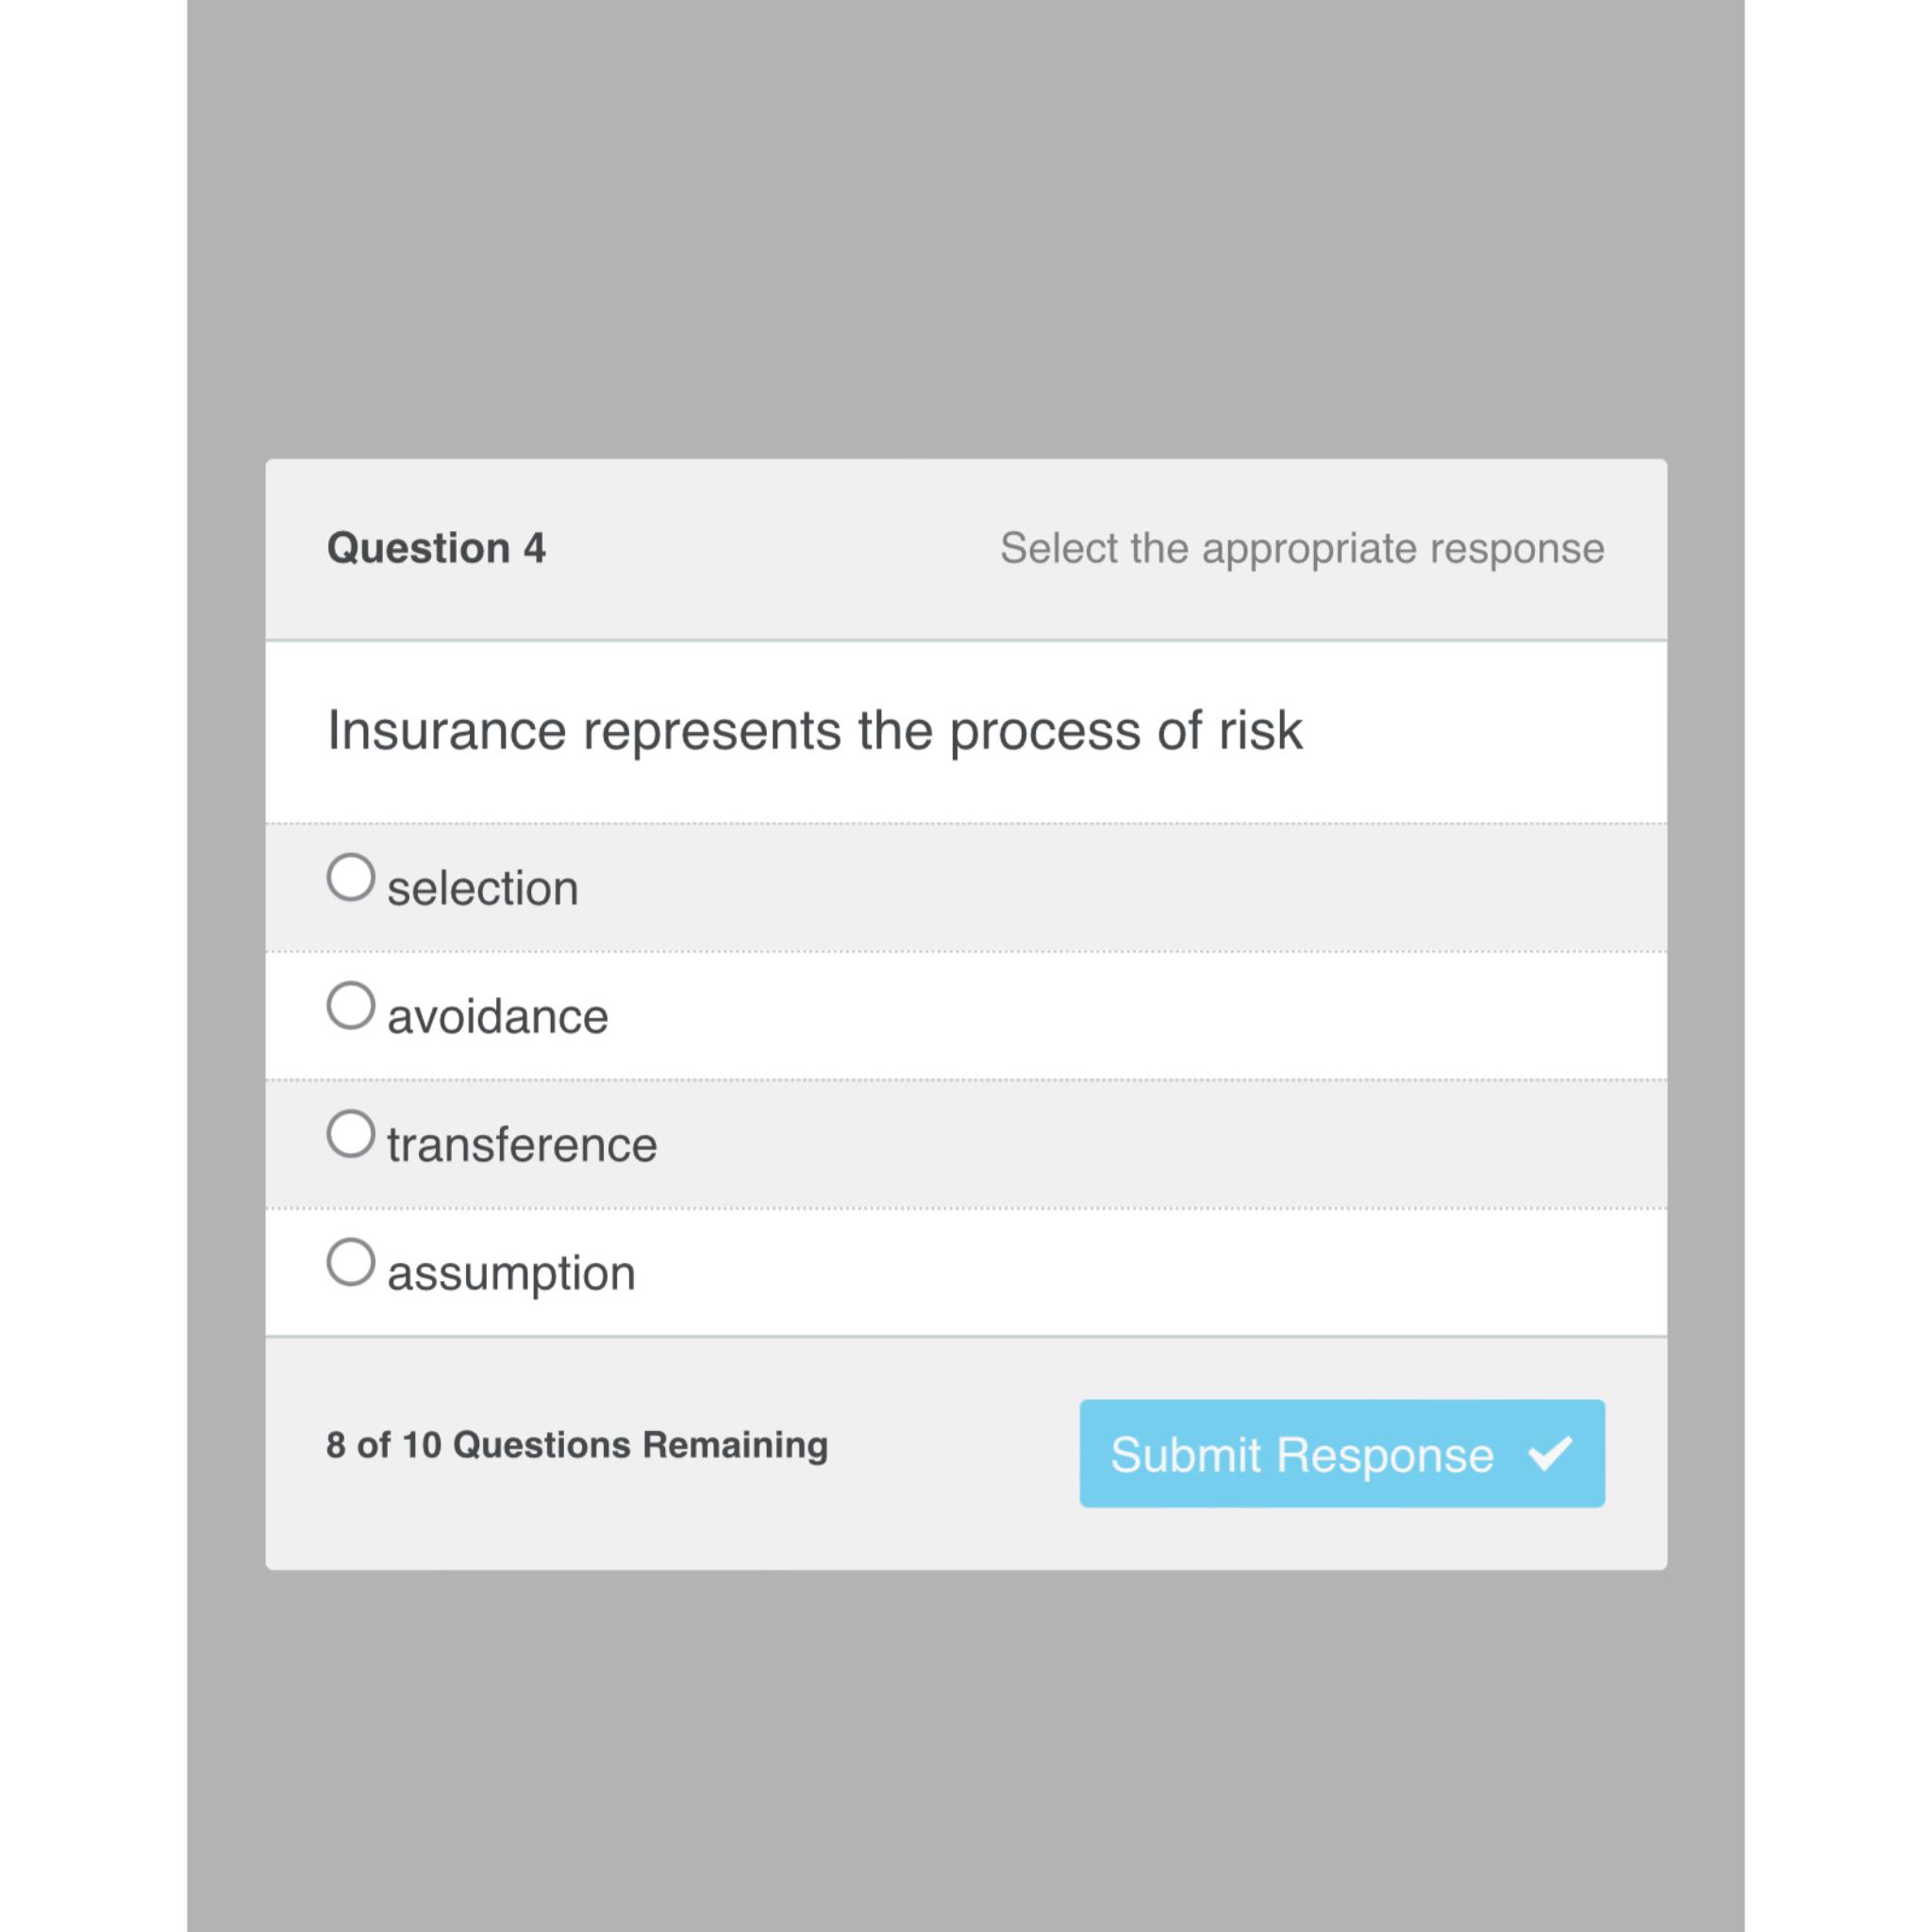Image resolution: width=1932 pixels, height=1932 pixels.
Task: Click the checkmark icon on Submit Response
Action: 1551,1453
